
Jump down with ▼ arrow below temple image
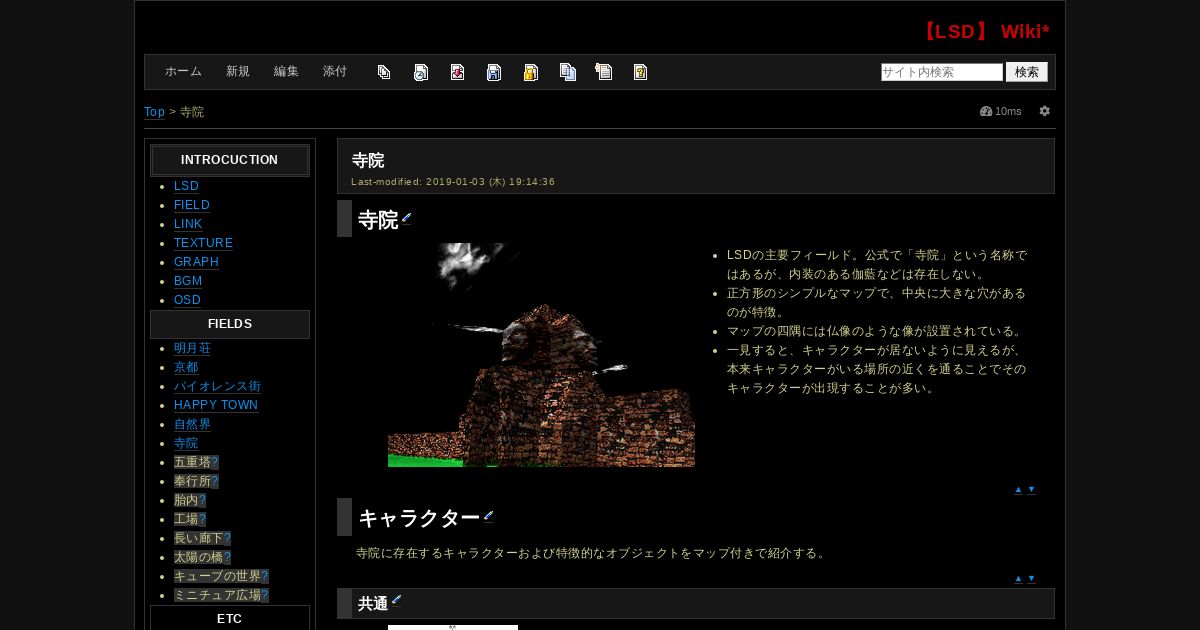point(1031,490)
